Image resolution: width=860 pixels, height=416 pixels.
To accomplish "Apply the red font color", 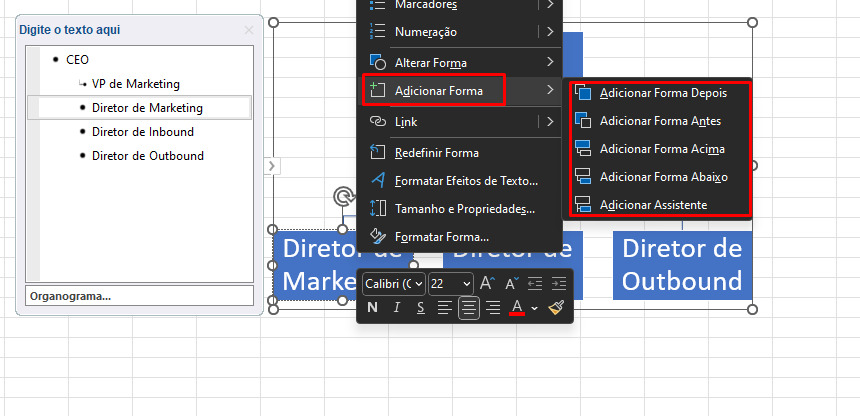I will point(517,308).
